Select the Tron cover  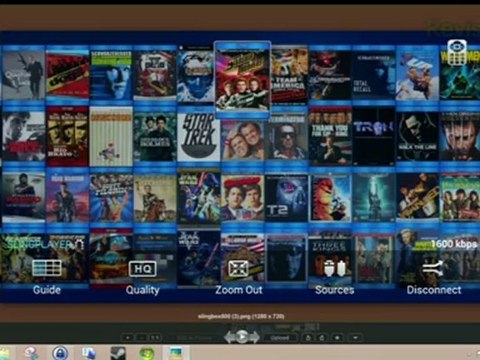pos(373,137)
